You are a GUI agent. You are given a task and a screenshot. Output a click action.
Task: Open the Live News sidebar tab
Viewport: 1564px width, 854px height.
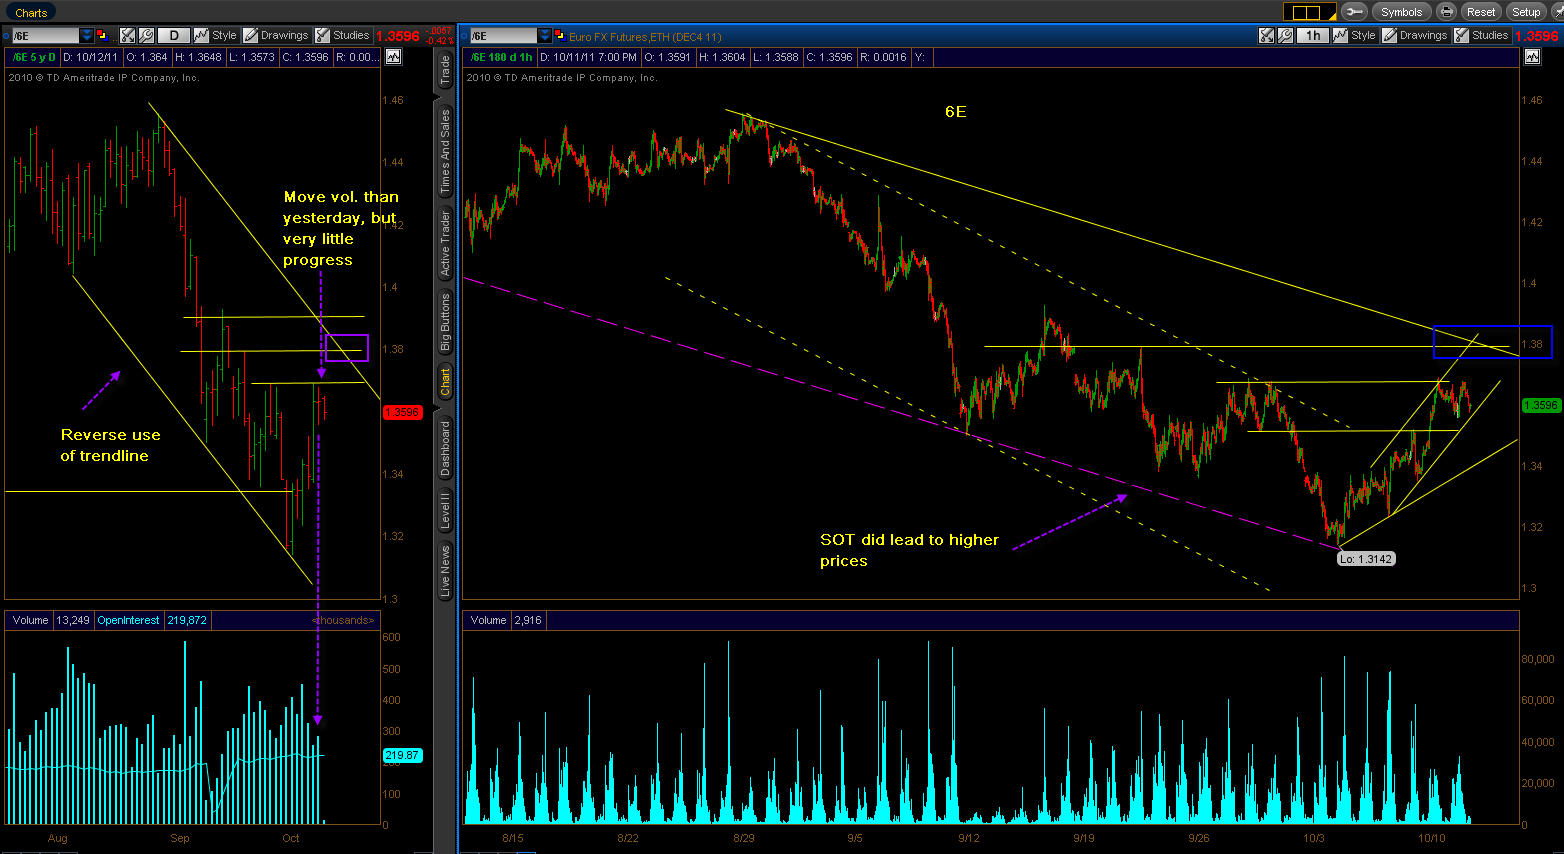pyautogui.click(x=445, y=571)
